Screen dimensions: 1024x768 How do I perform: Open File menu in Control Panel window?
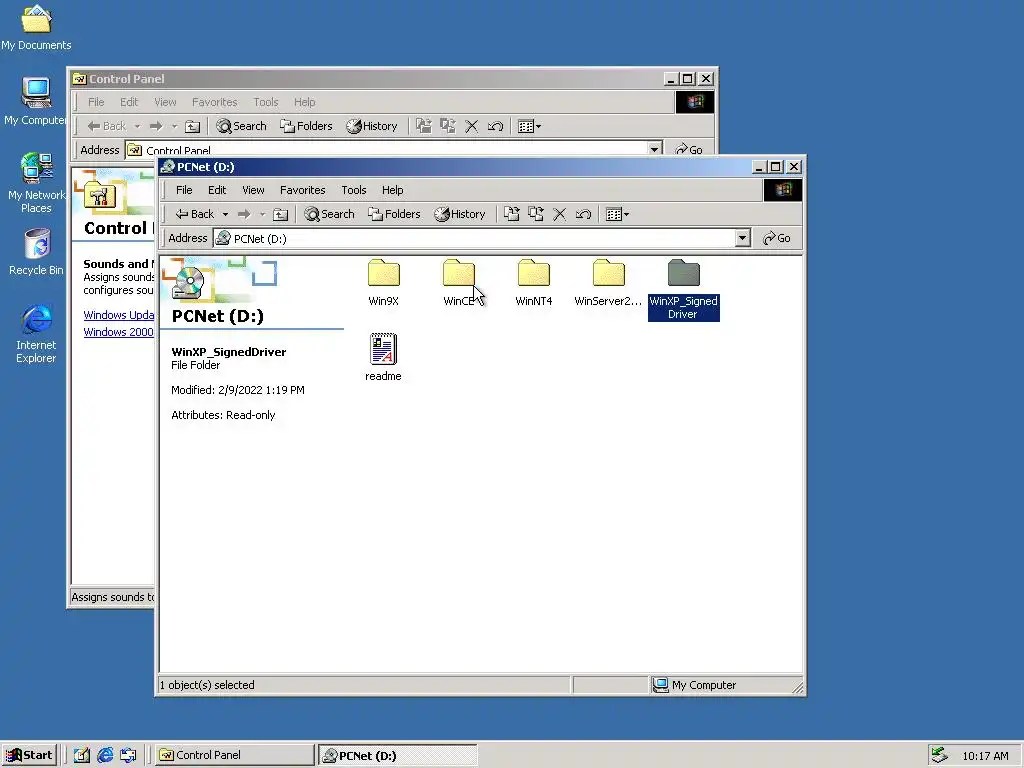tap(96, 102)
